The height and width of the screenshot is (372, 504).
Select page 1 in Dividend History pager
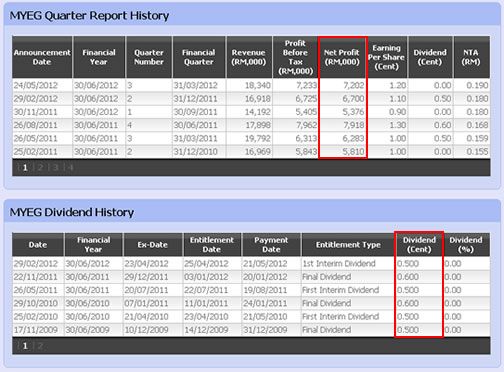coord(25,346)
